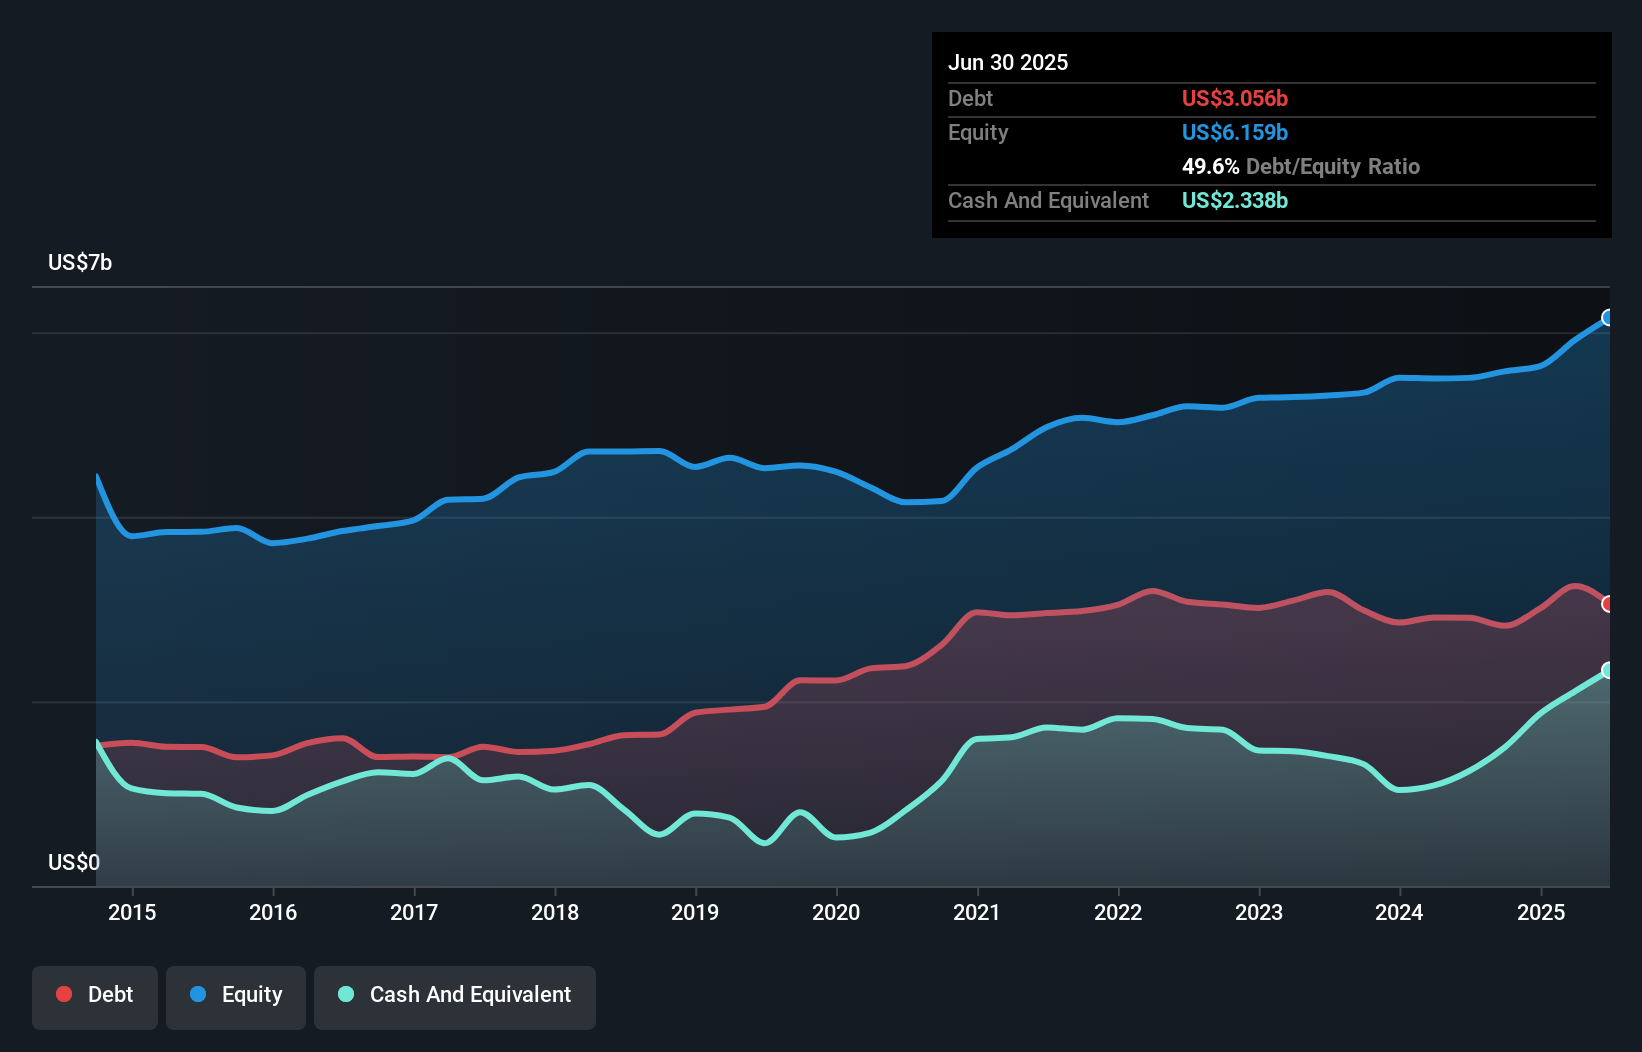This screenshot has height=1052, width=1642.
Task: Toggle the Debt series visibility
Action: coord(95,996)
